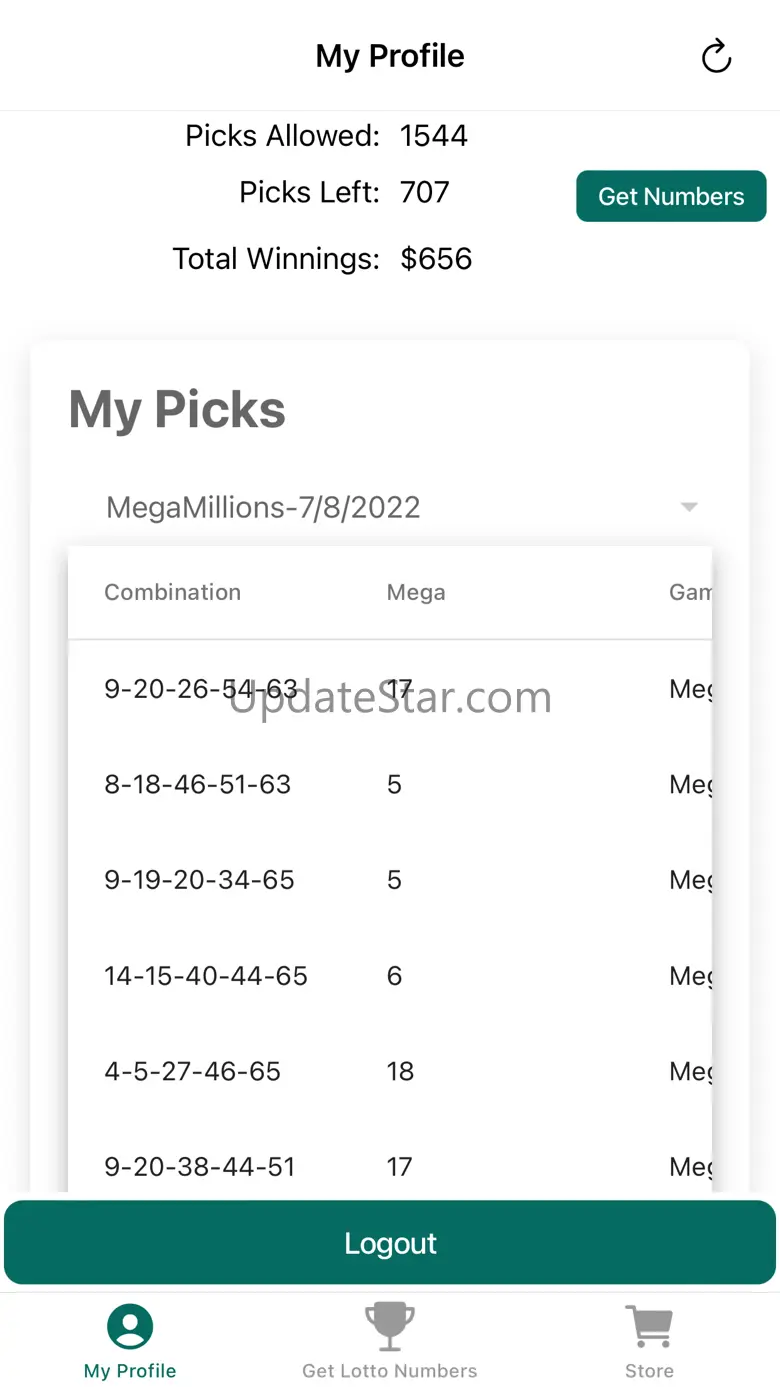Select the 4-5-27-46-65 combination row
This screenshot has height=1387, width=780.
click(193, 1072)
